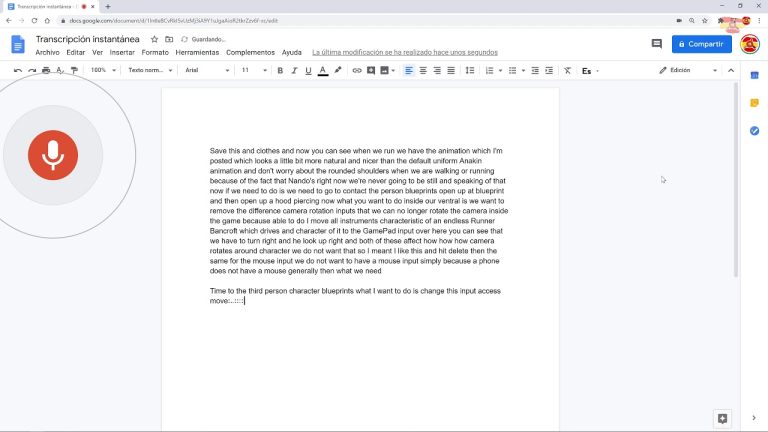
Task: Run spell check with the A-check icon
Action: point(60,71)
